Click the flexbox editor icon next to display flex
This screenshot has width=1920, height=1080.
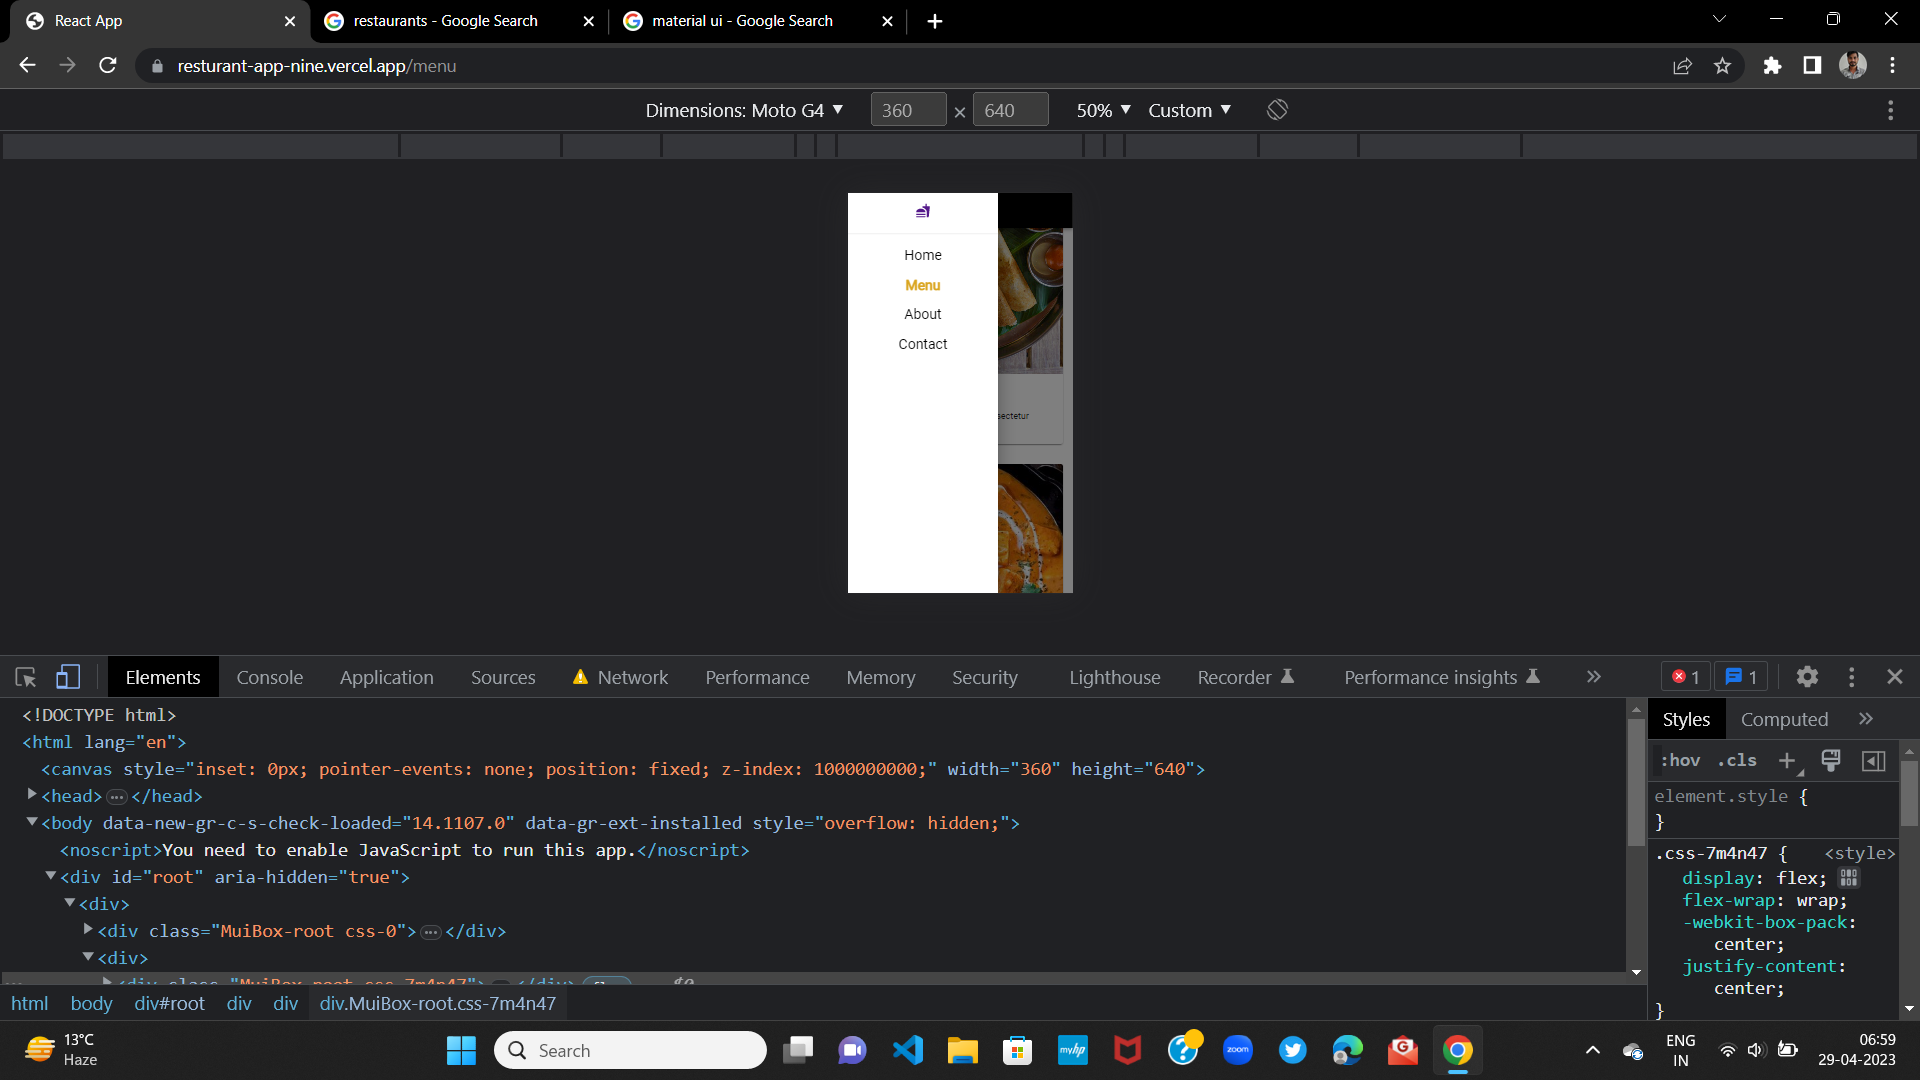pos(1848,878)
